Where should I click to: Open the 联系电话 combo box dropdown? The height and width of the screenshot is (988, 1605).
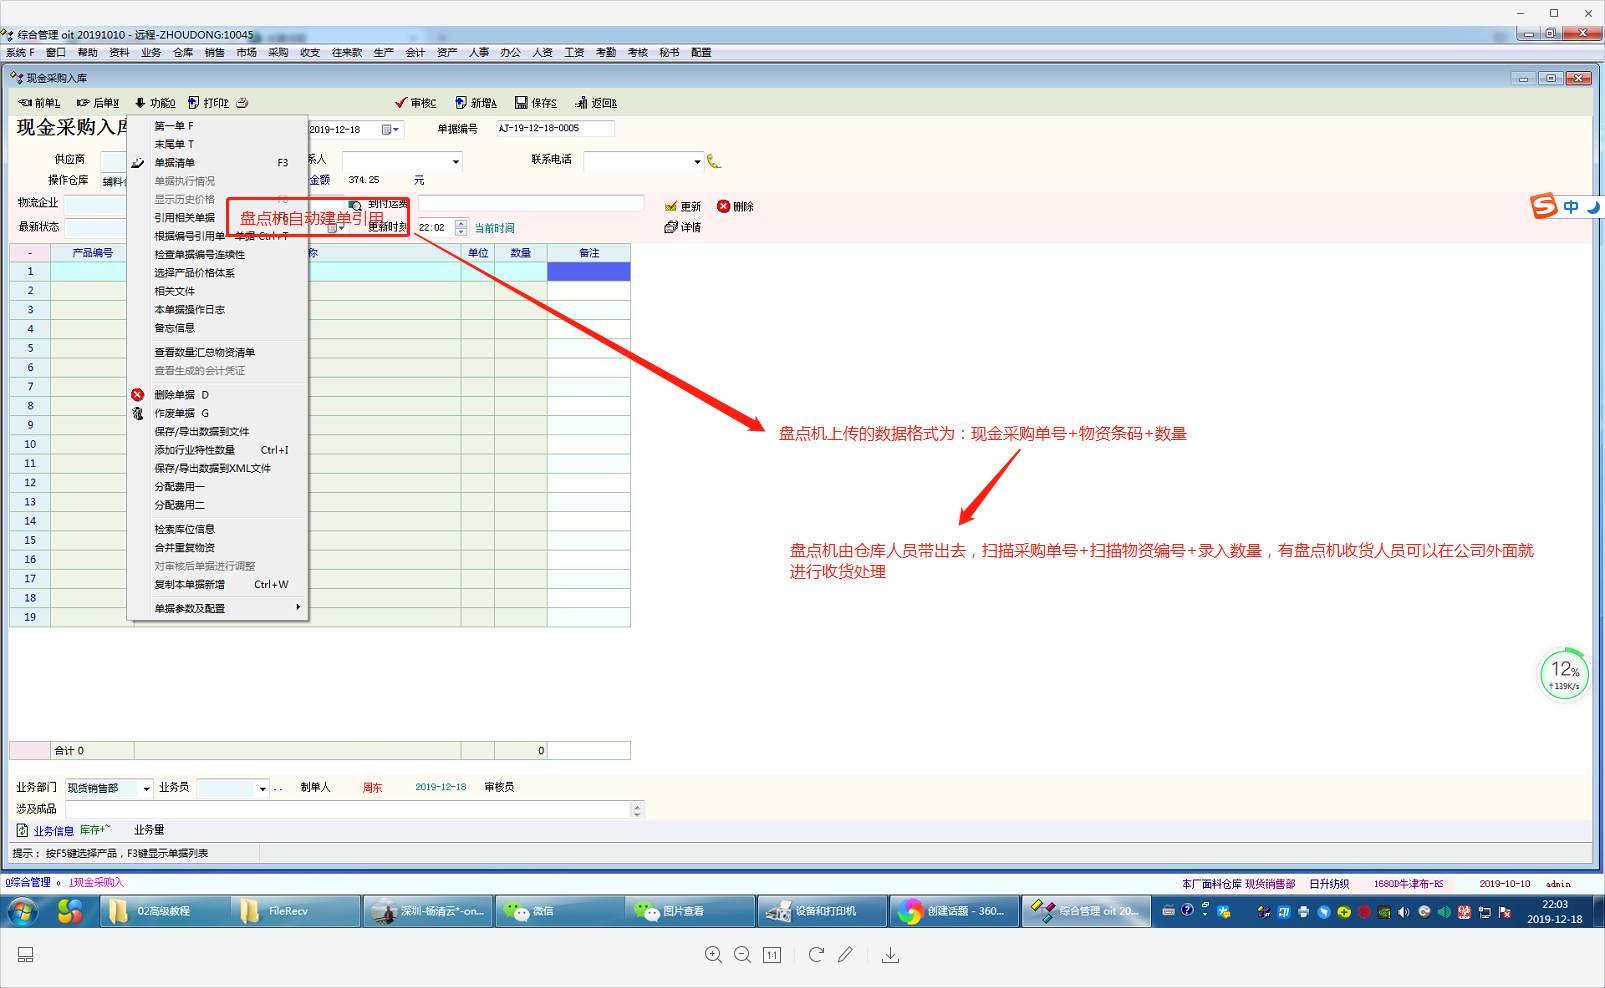[697, 161]
